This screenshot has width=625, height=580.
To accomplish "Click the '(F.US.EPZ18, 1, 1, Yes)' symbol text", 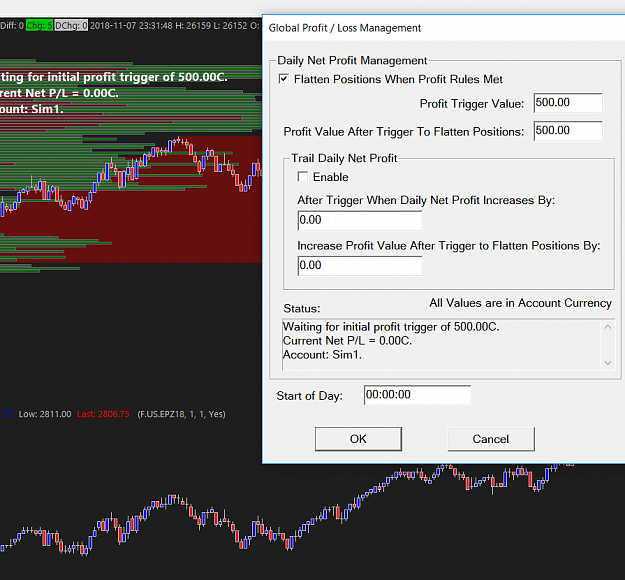I will coord(181,414).
